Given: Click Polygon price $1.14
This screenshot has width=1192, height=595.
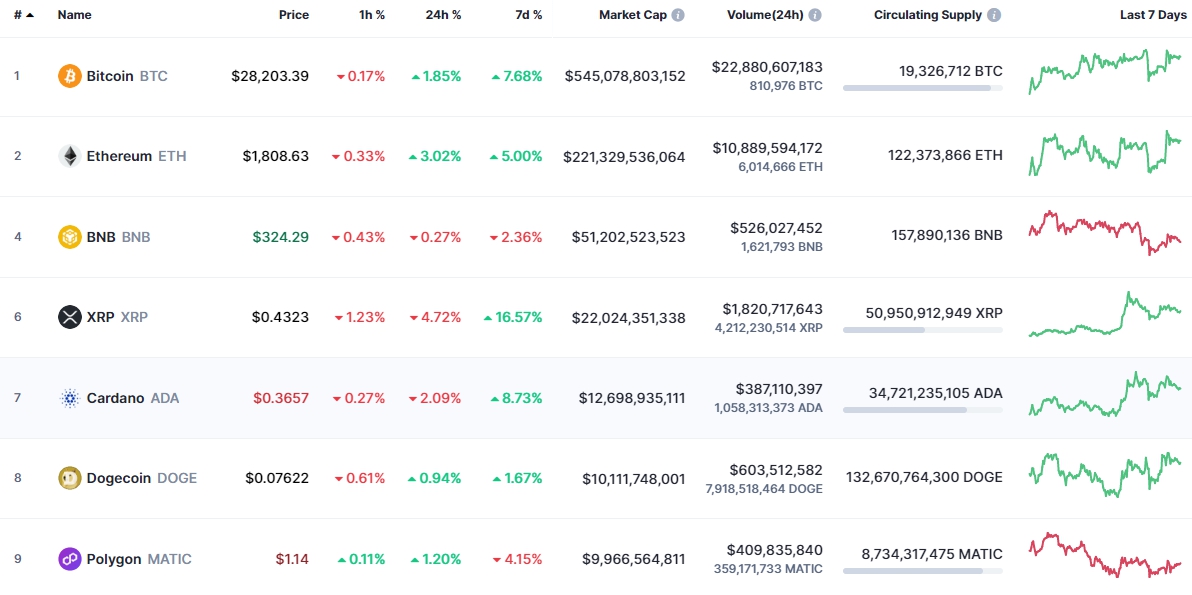Looking at the screenshot, I should point(293,559).
